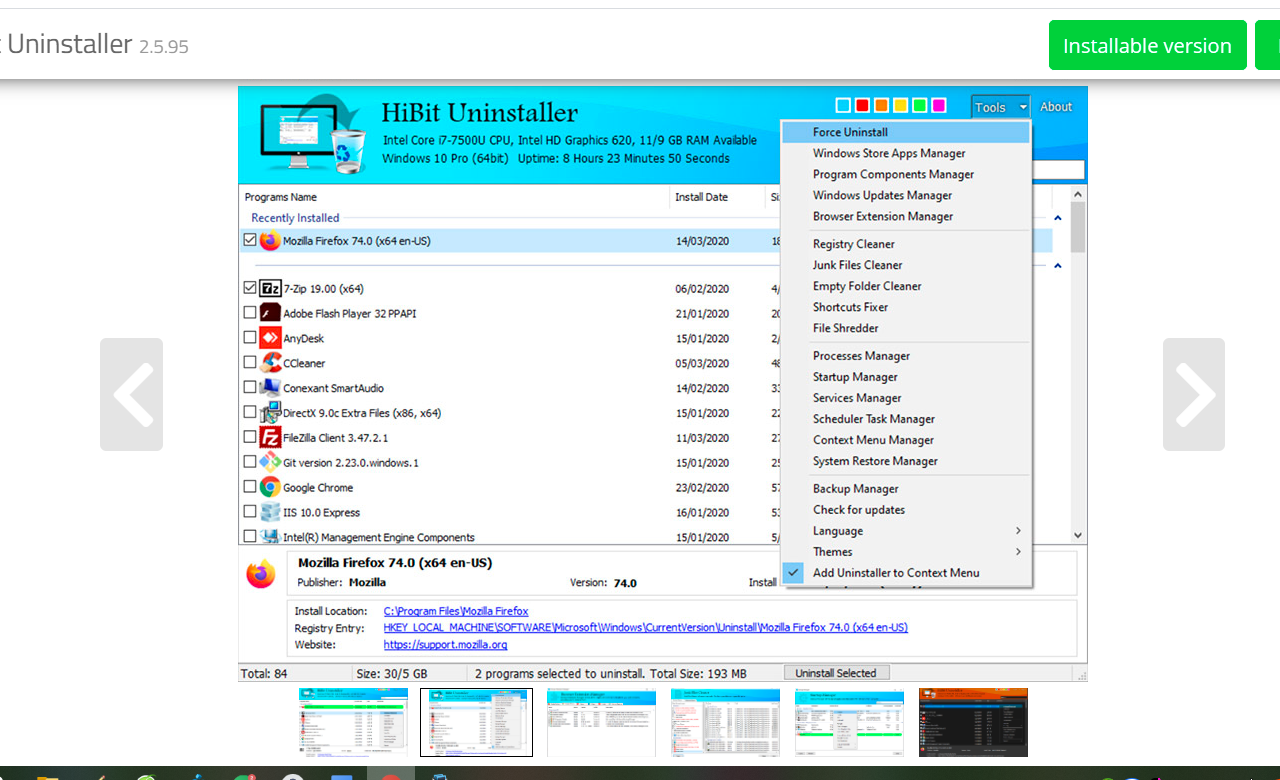The image size is (1280, 780).
Task: Uncheck the Mozilla Firefox 74.0 checkbox
Action: 249,240
